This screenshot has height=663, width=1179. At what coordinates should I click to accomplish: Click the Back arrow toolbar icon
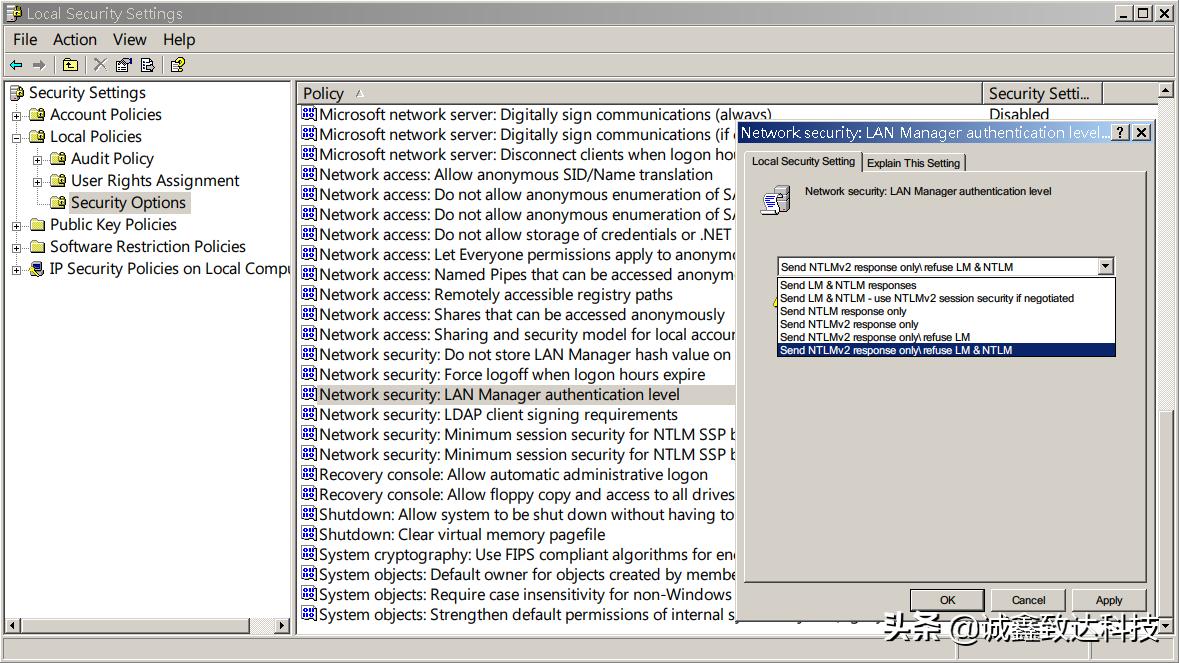click(x=16, y=65)
